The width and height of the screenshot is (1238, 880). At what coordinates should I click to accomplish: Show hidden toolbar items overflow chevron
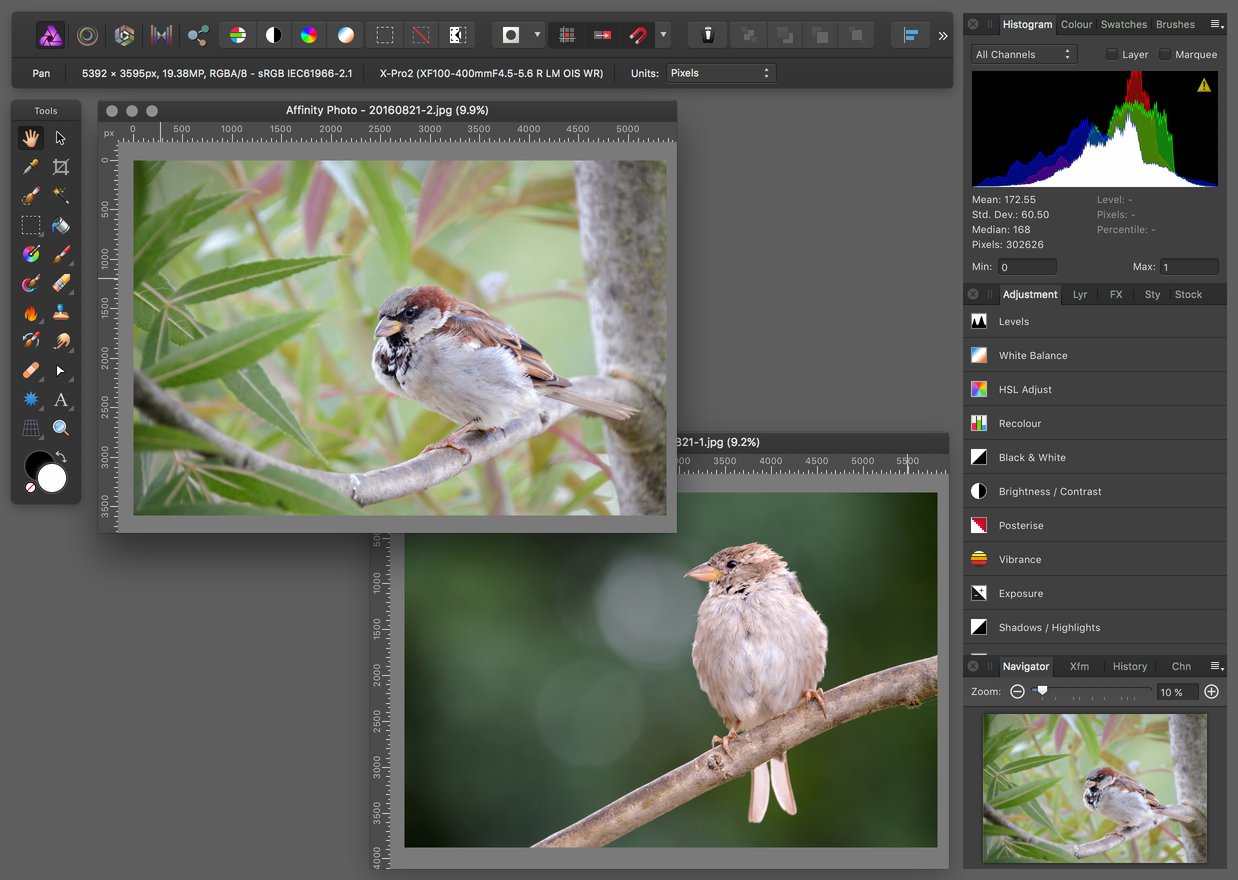tap(942, 36)
